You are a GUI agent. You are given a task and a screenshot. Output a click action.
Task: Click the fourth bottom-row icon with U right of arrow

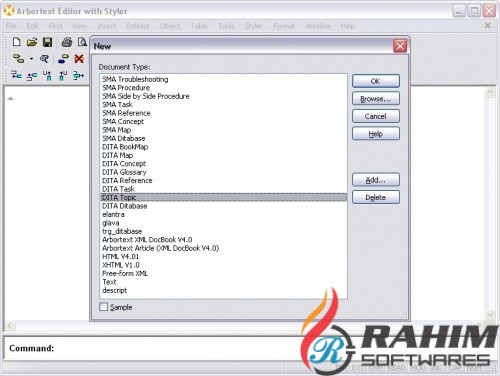(63, 76)
